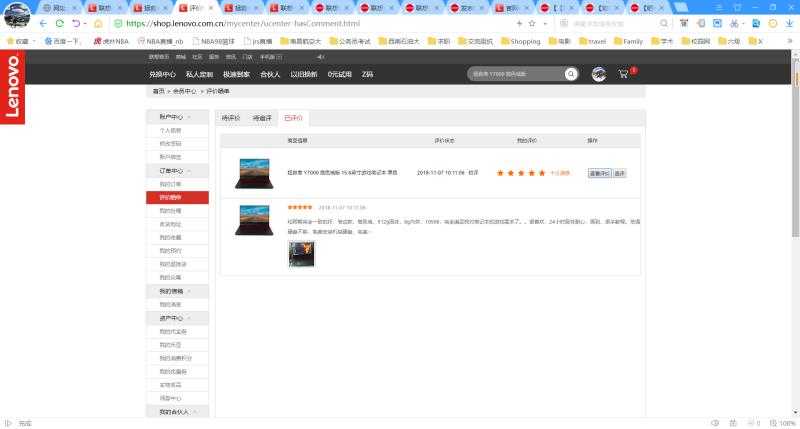Open the NBA直播_nb bookmark
The width and height of the screenshot is (800, 429).
[x=161, y=41]
